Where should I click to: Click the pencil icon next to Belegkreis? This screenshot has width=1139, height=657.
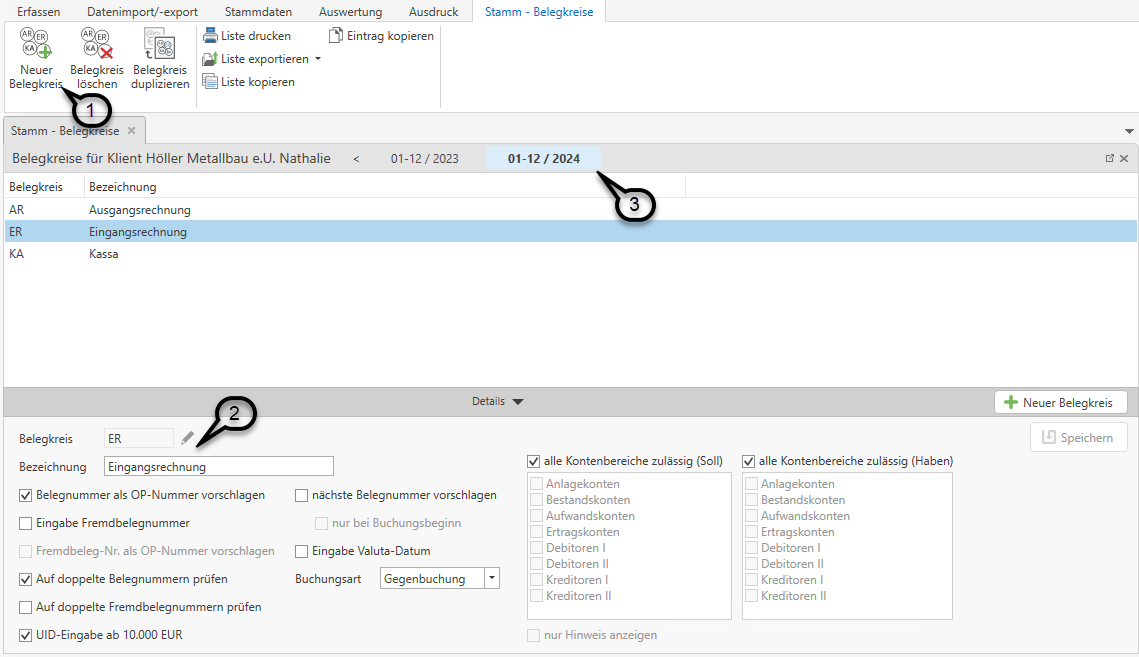click(x=187, y=438)
